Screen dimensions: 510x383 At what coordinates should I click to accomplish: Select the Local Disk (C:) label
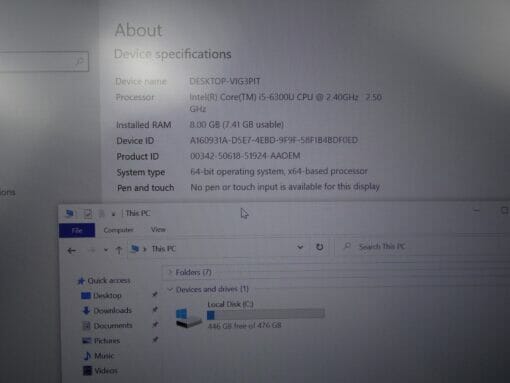(230, 304)
